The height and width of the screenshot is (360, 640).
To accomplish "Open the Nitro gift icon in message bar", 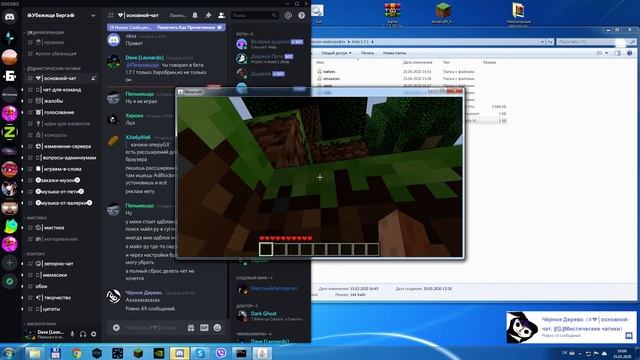I will coord(191,327).
